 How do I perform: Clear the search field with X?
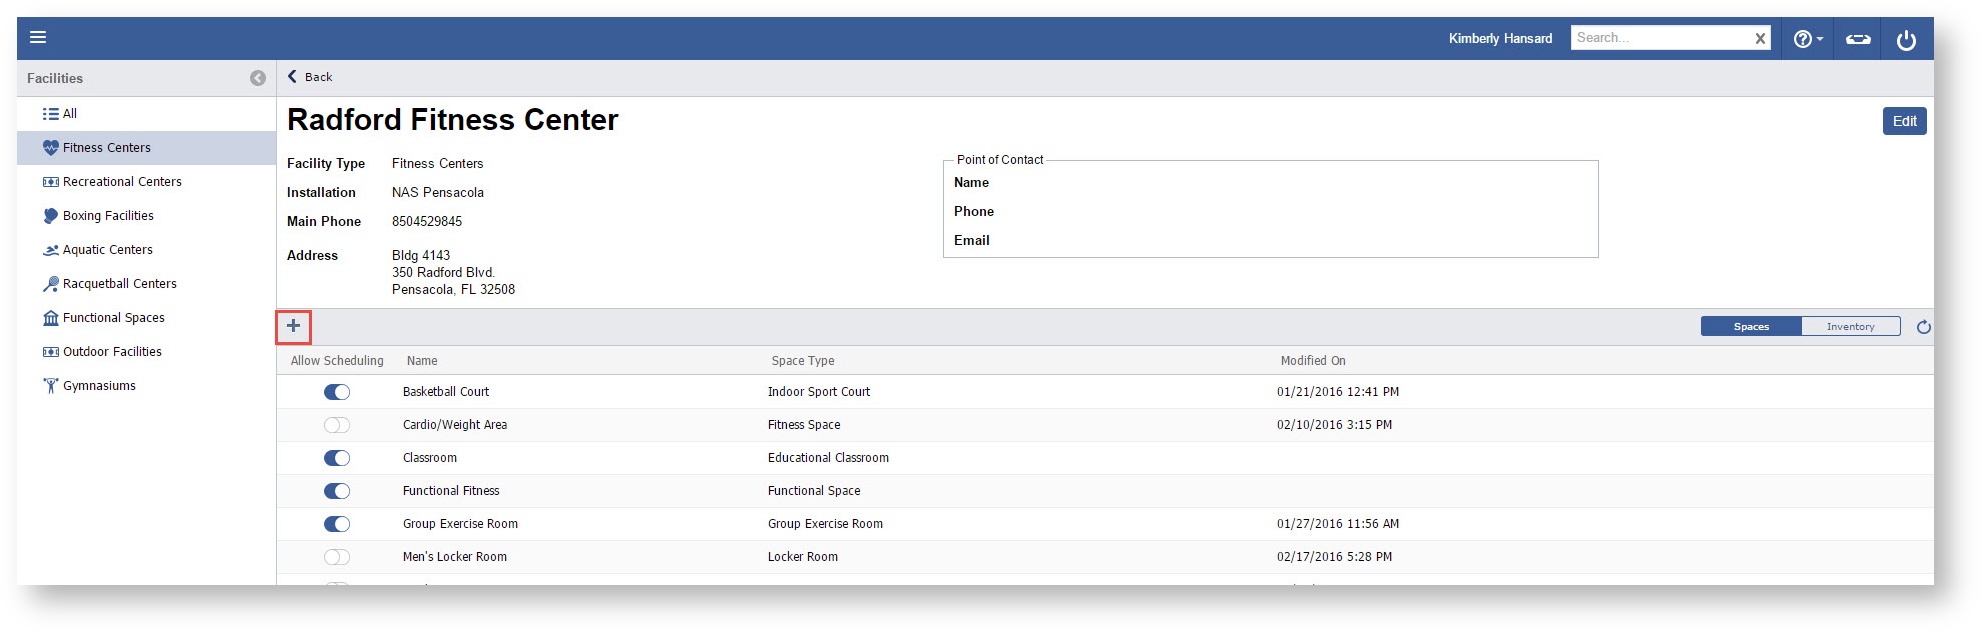click(1760, 39)
